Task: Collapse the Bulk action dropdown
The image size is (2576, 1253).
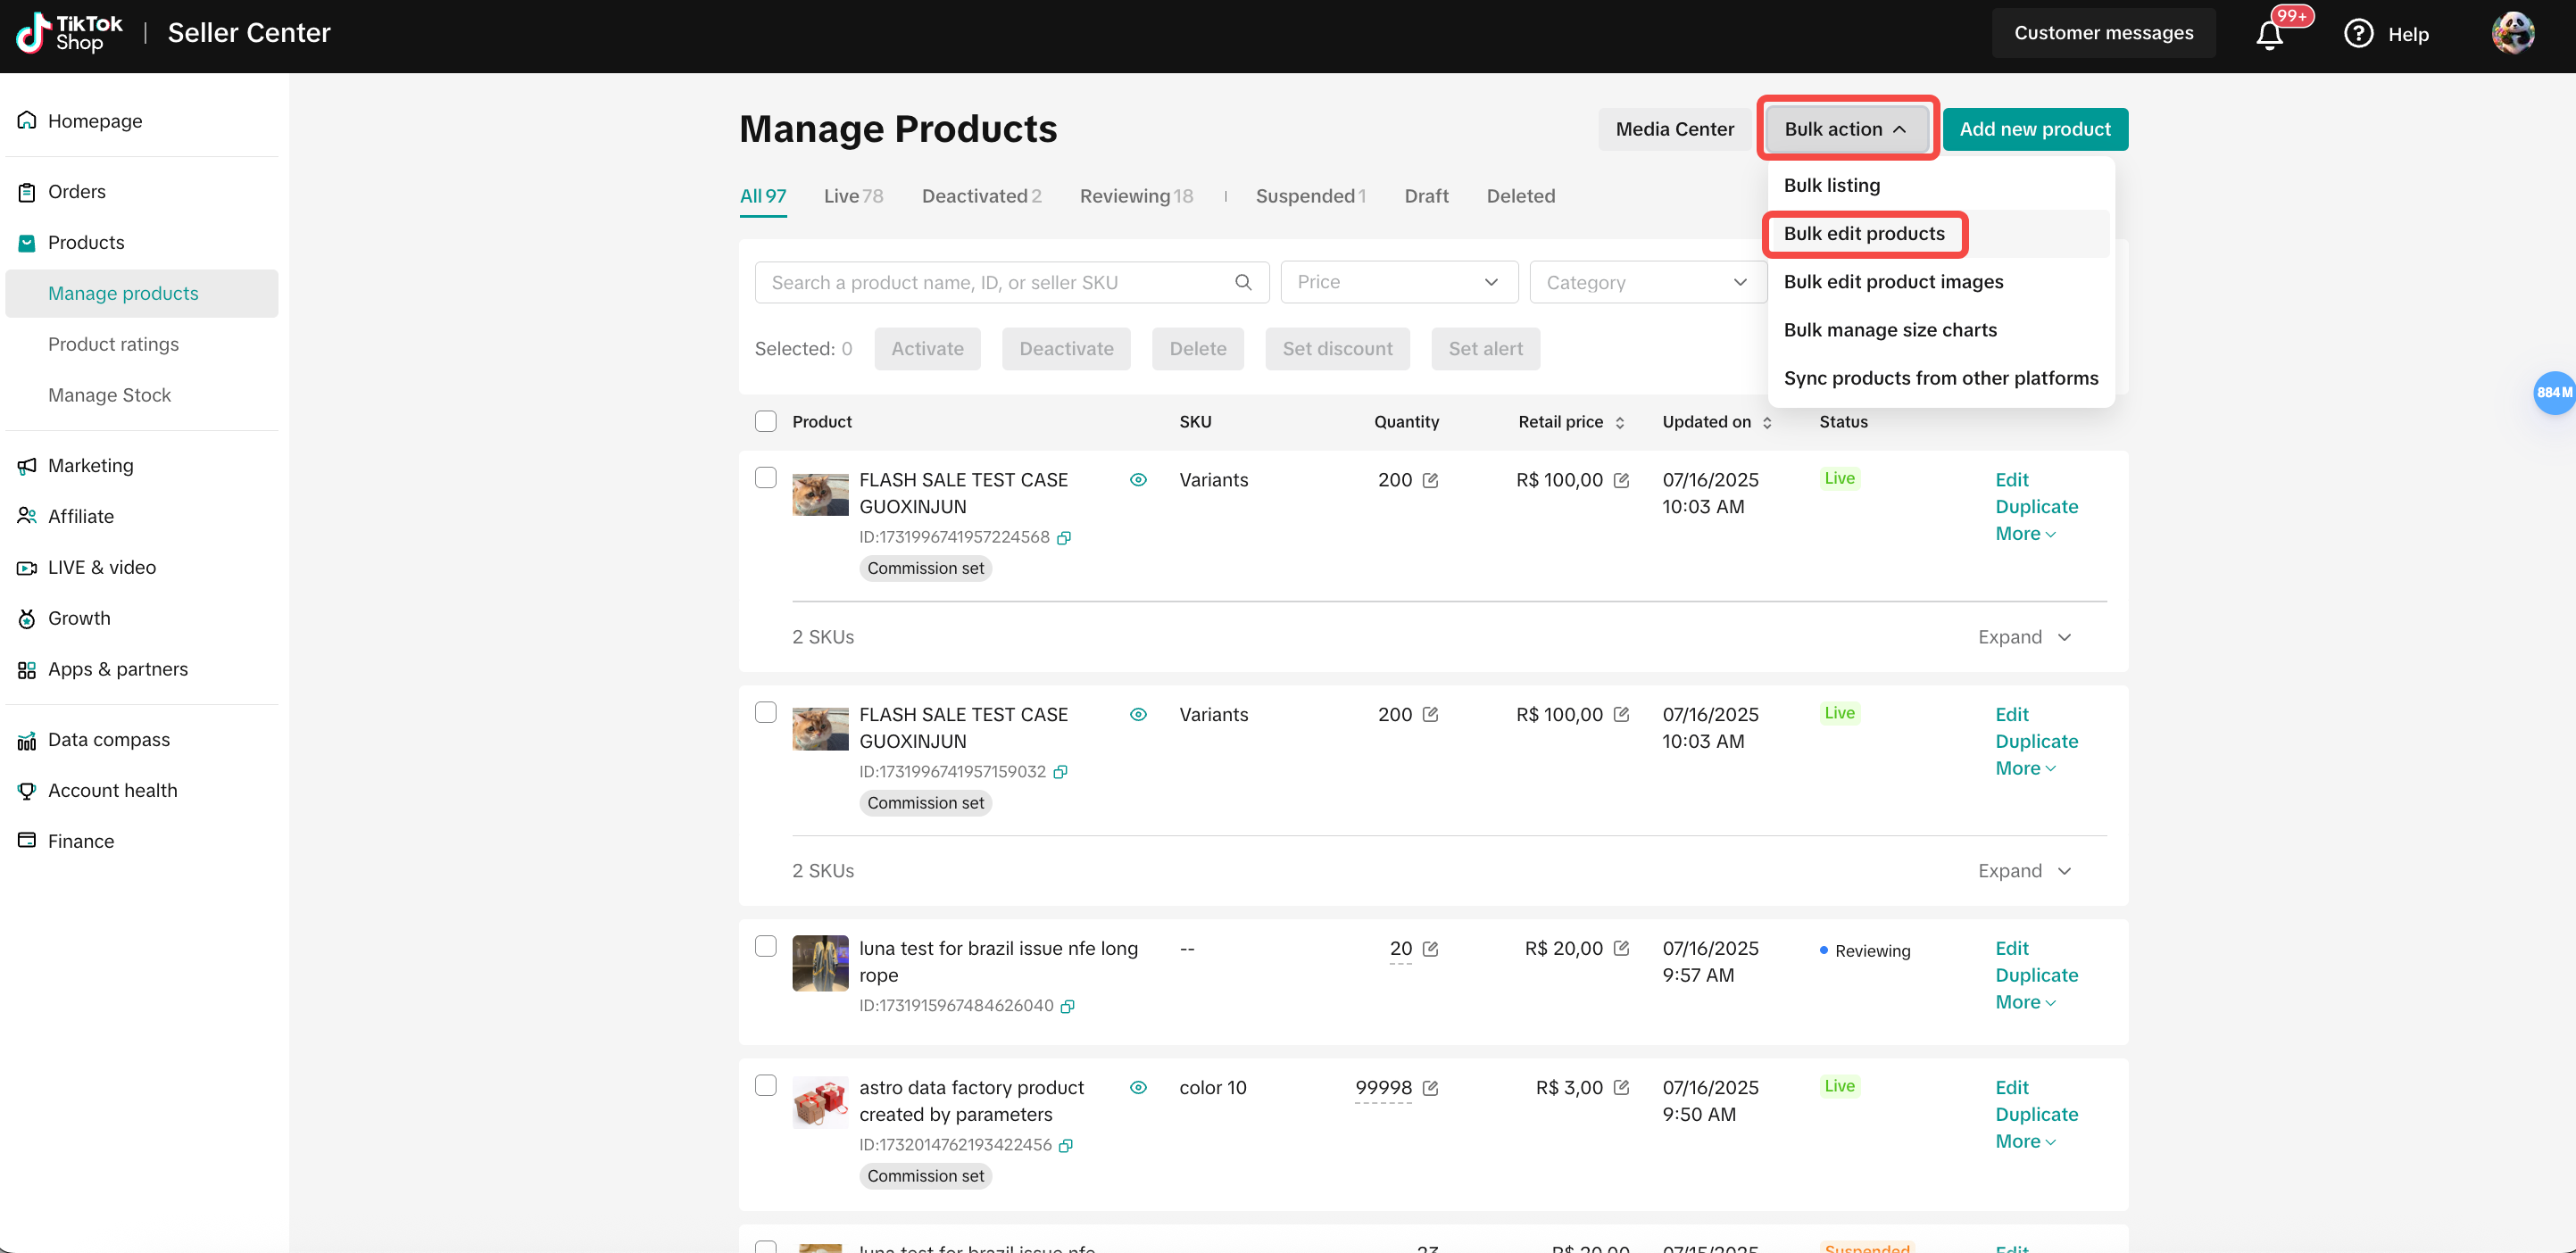Action: [x=1846, y=129]
